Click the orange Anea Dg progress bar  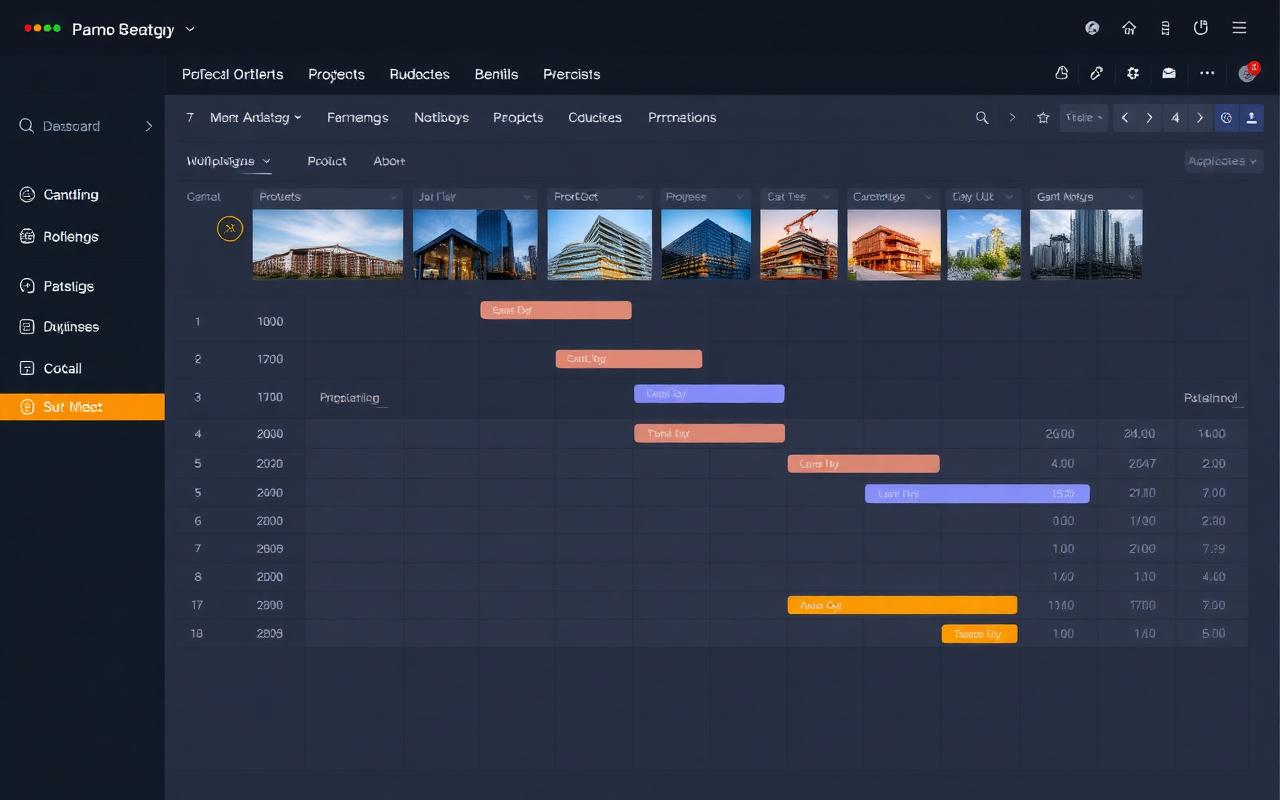pos(900,605)
